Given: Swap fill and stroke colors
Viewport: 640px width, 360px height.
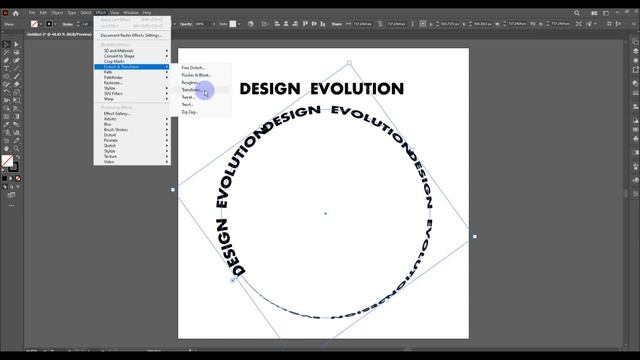Looking at the screenshot, I should pyautogui.click(x=18, y=157).
